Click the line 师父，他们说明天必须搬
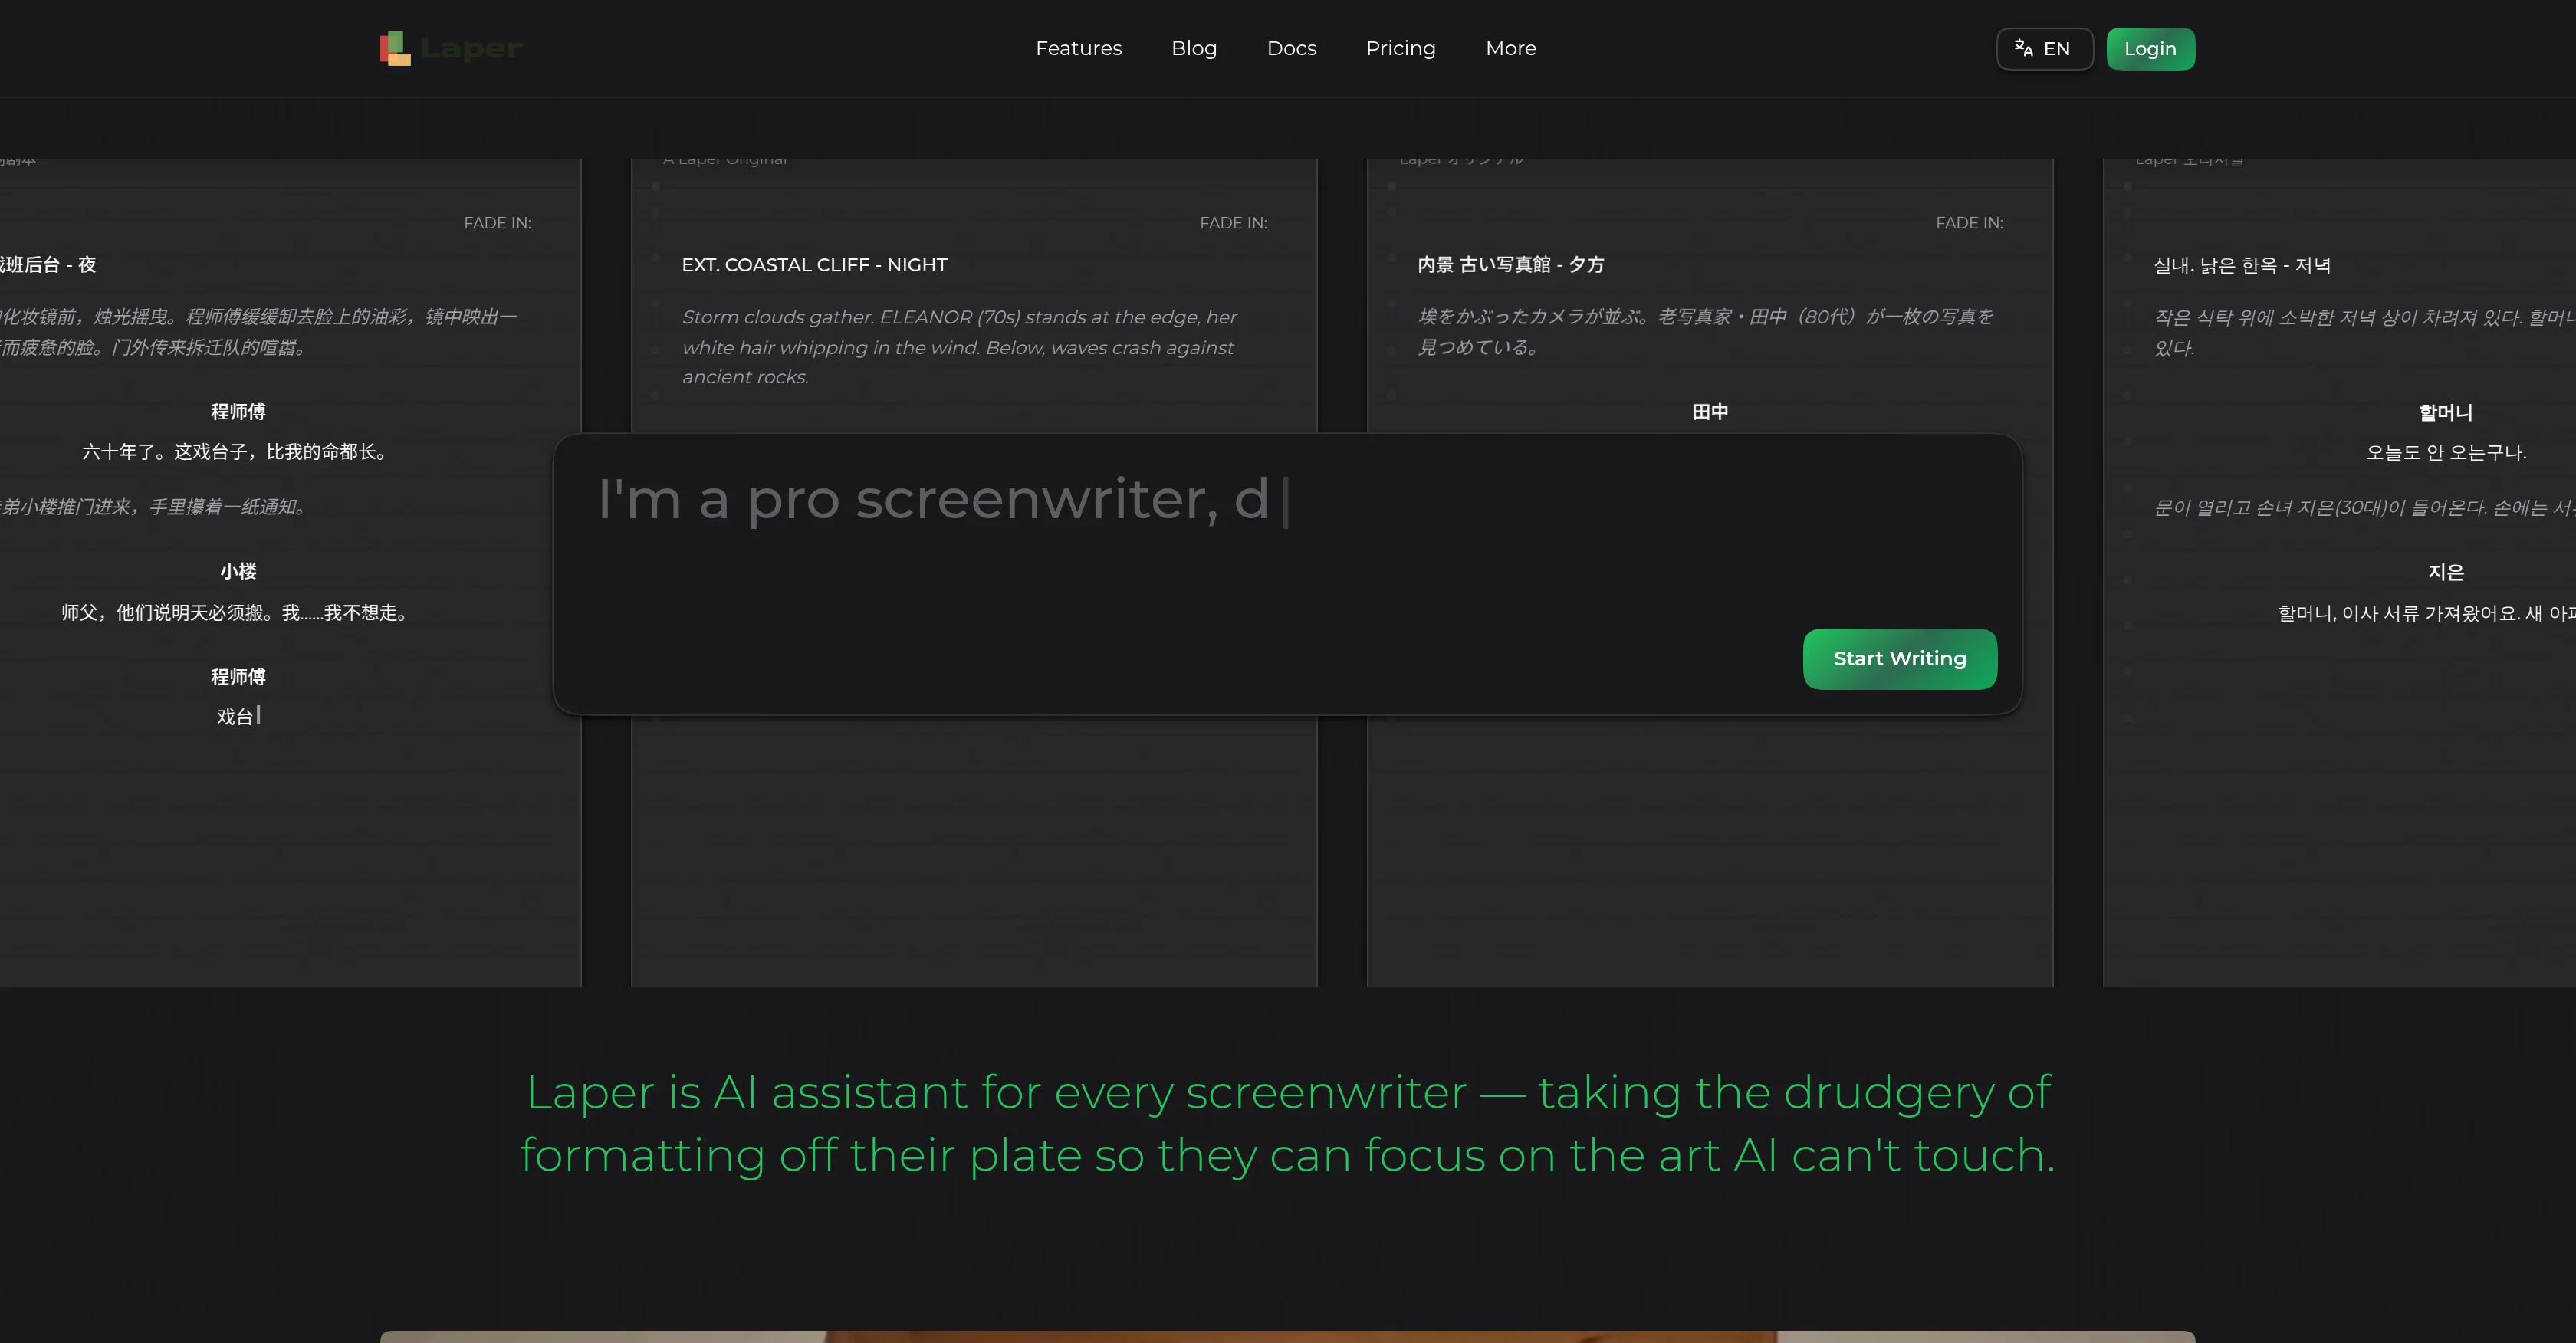Viewport: 2576px width, 1343px height. (237, 612)
